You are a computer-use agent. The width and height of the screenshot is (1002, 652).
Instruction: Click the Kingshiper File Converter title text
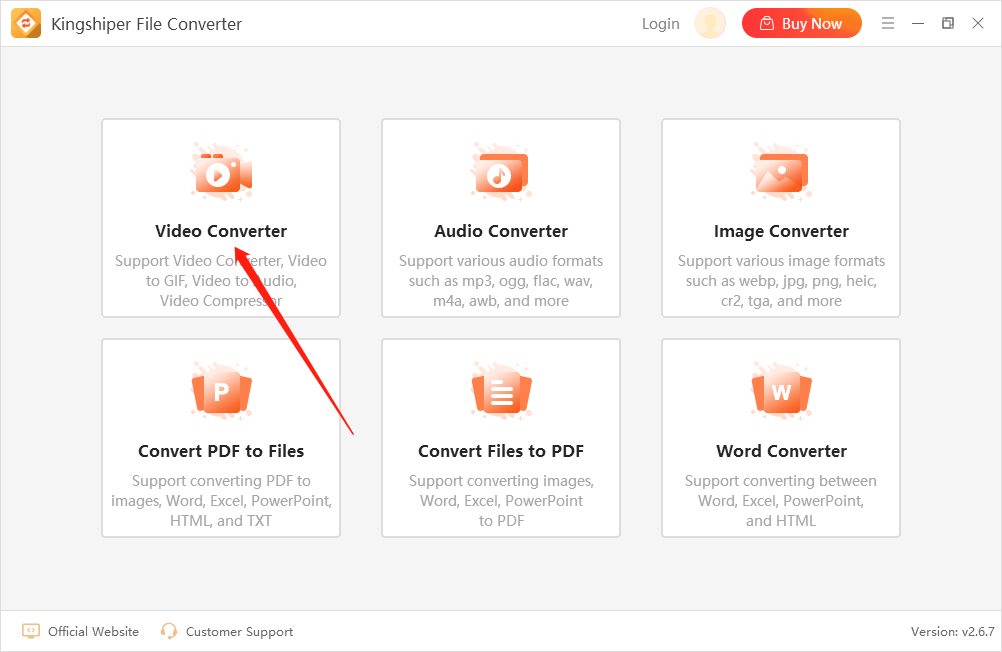[x=146, y=24]
